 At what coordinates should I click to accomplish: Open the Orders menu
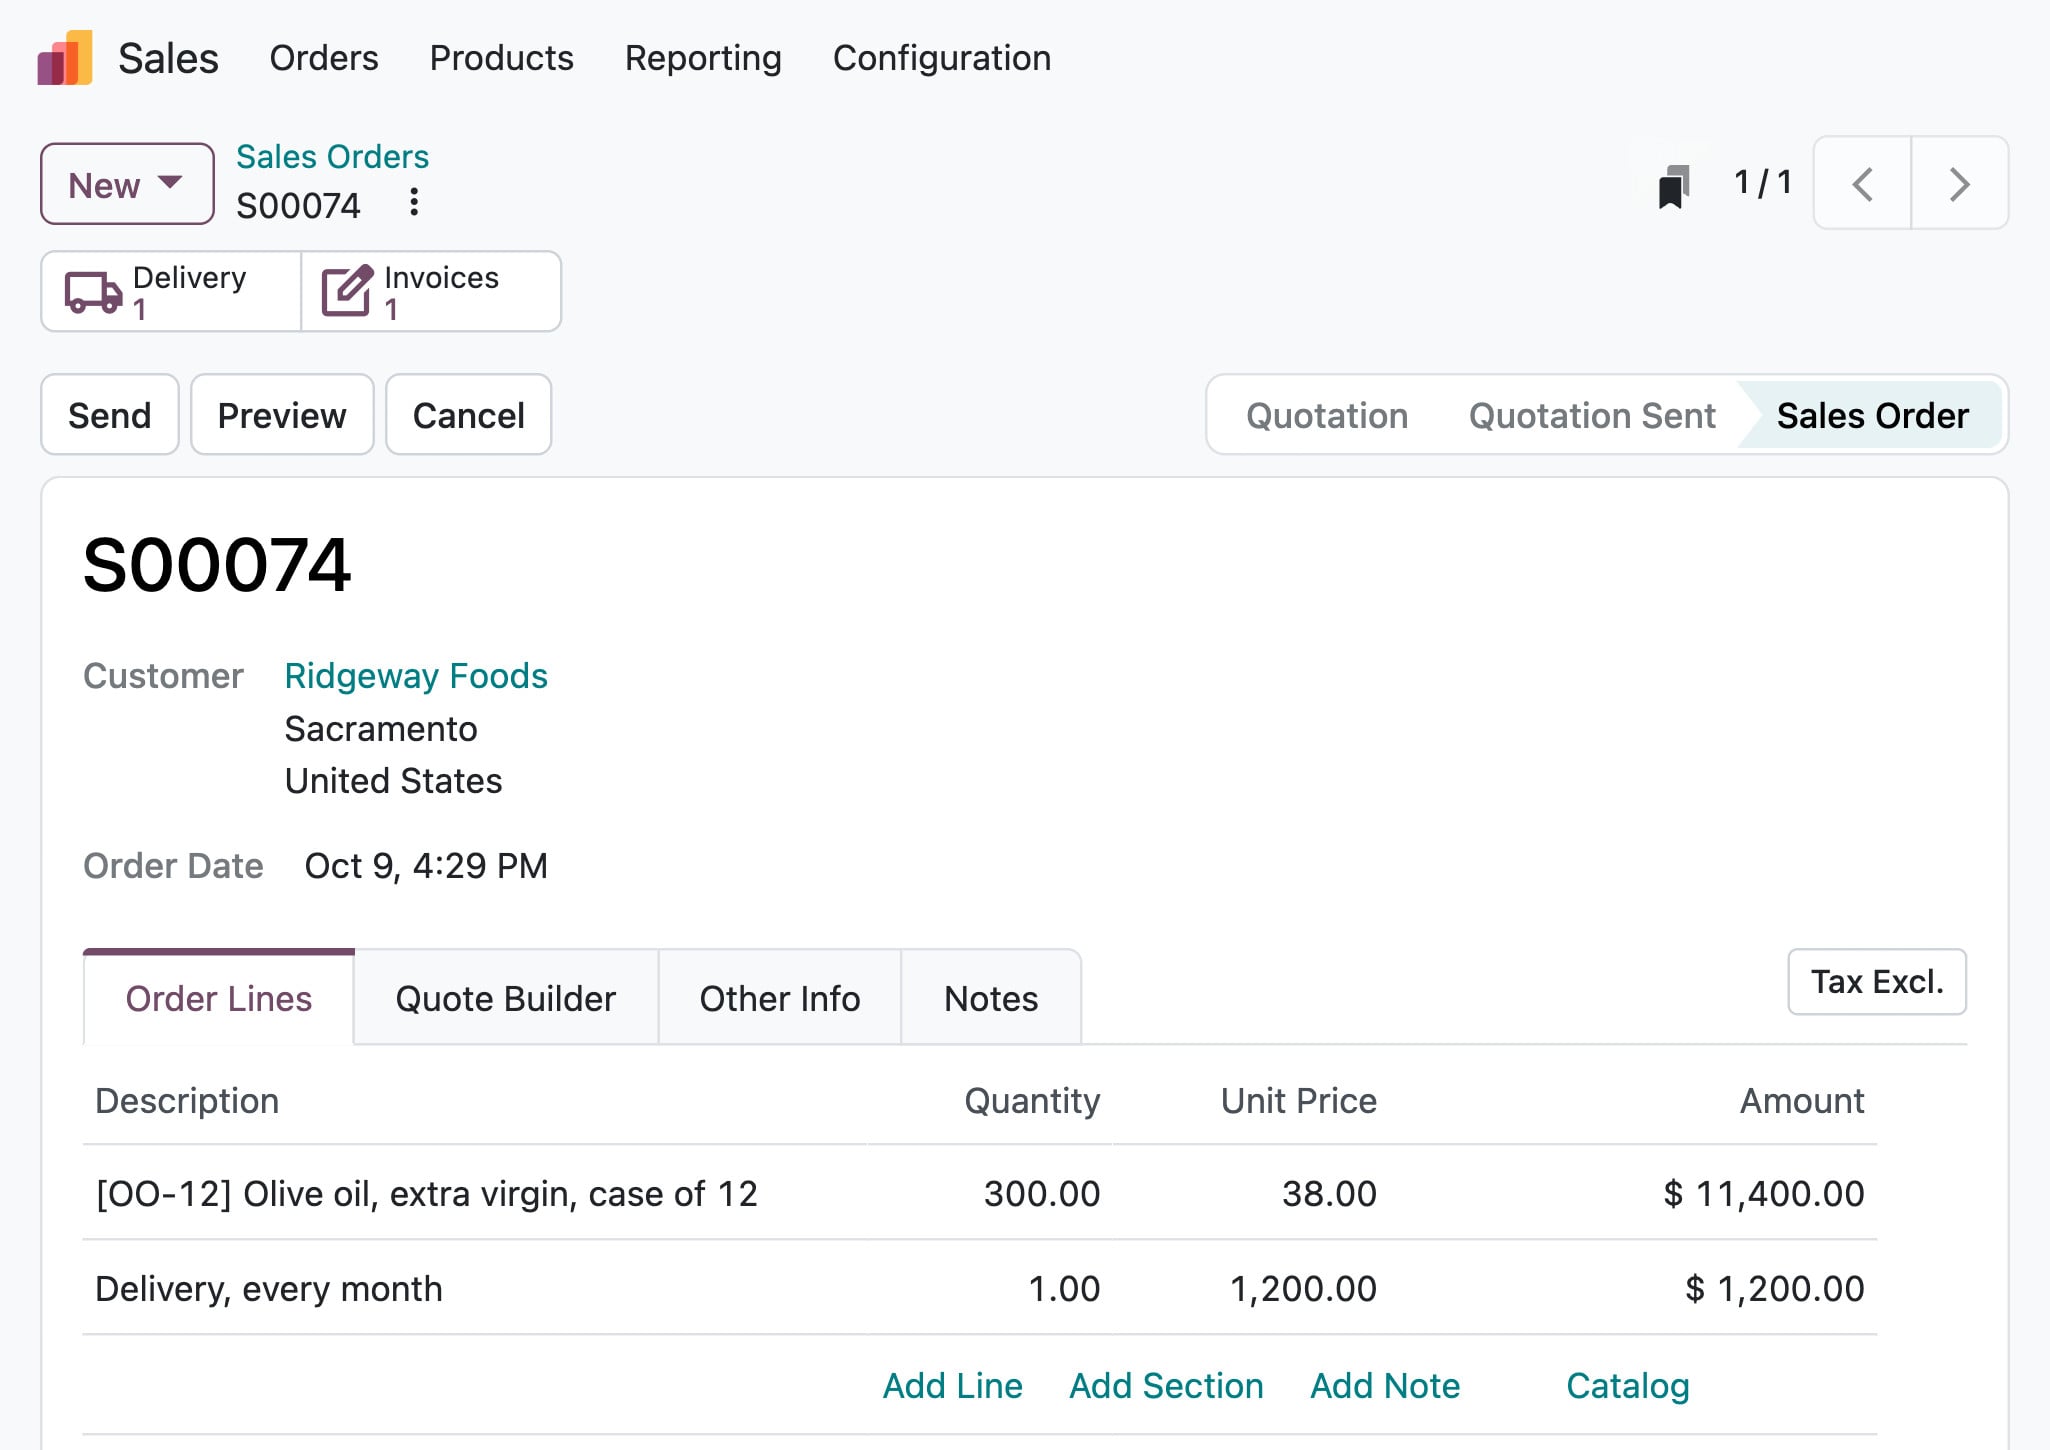pyautogui.click(x=324, y=58)
